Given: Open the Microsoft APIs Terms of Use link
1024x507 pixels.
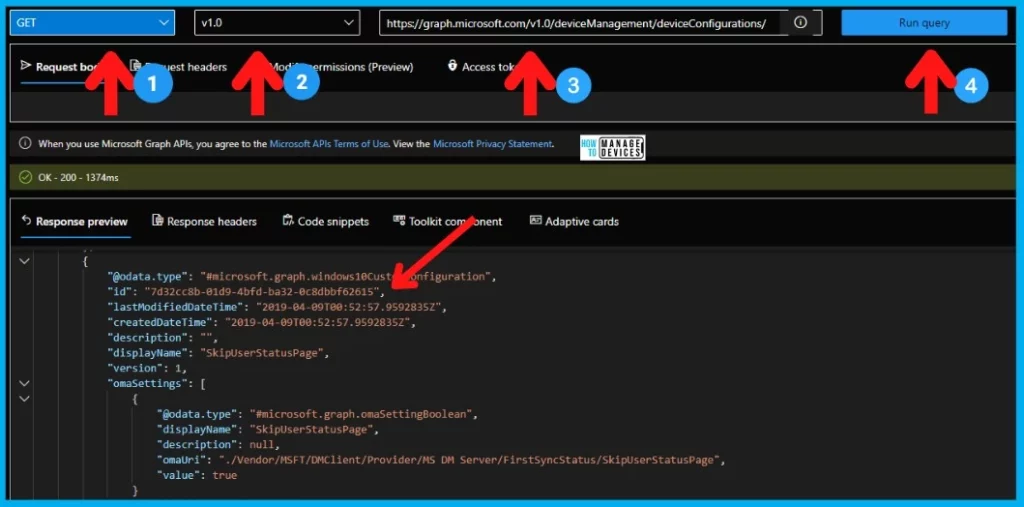Looking at the screenshot, I should point(330,144).
